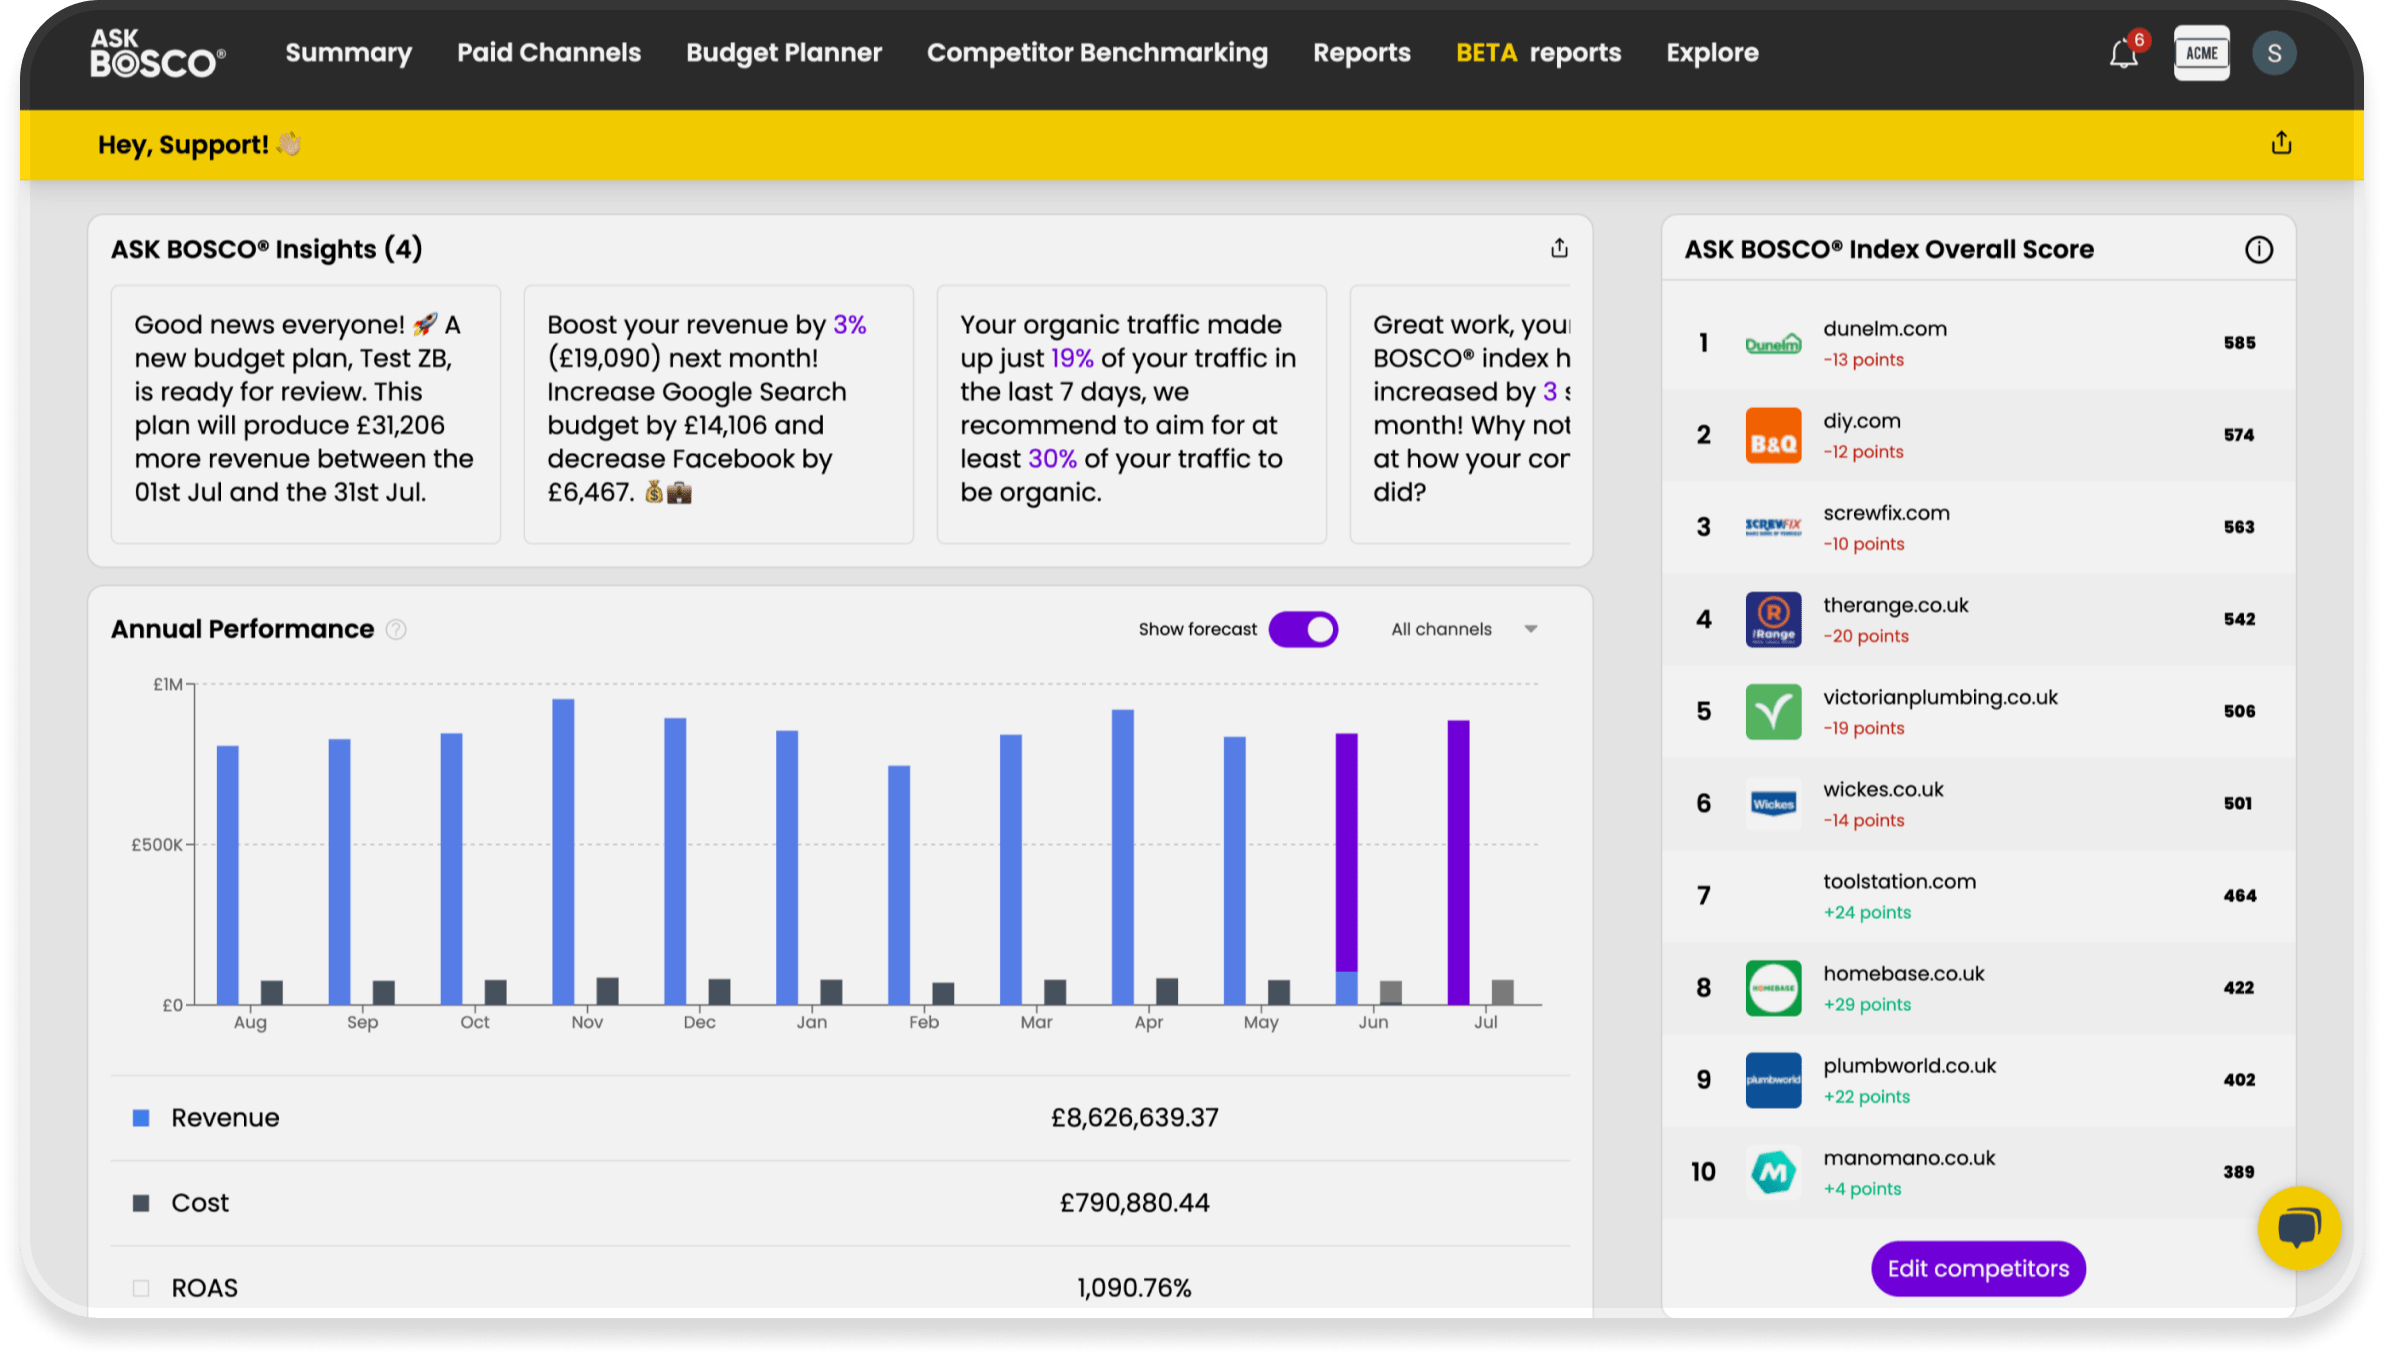This screenshot has width=2384, height=1358.
Task: Click the ASK BOSCO logo
Action: pos(158,53)
